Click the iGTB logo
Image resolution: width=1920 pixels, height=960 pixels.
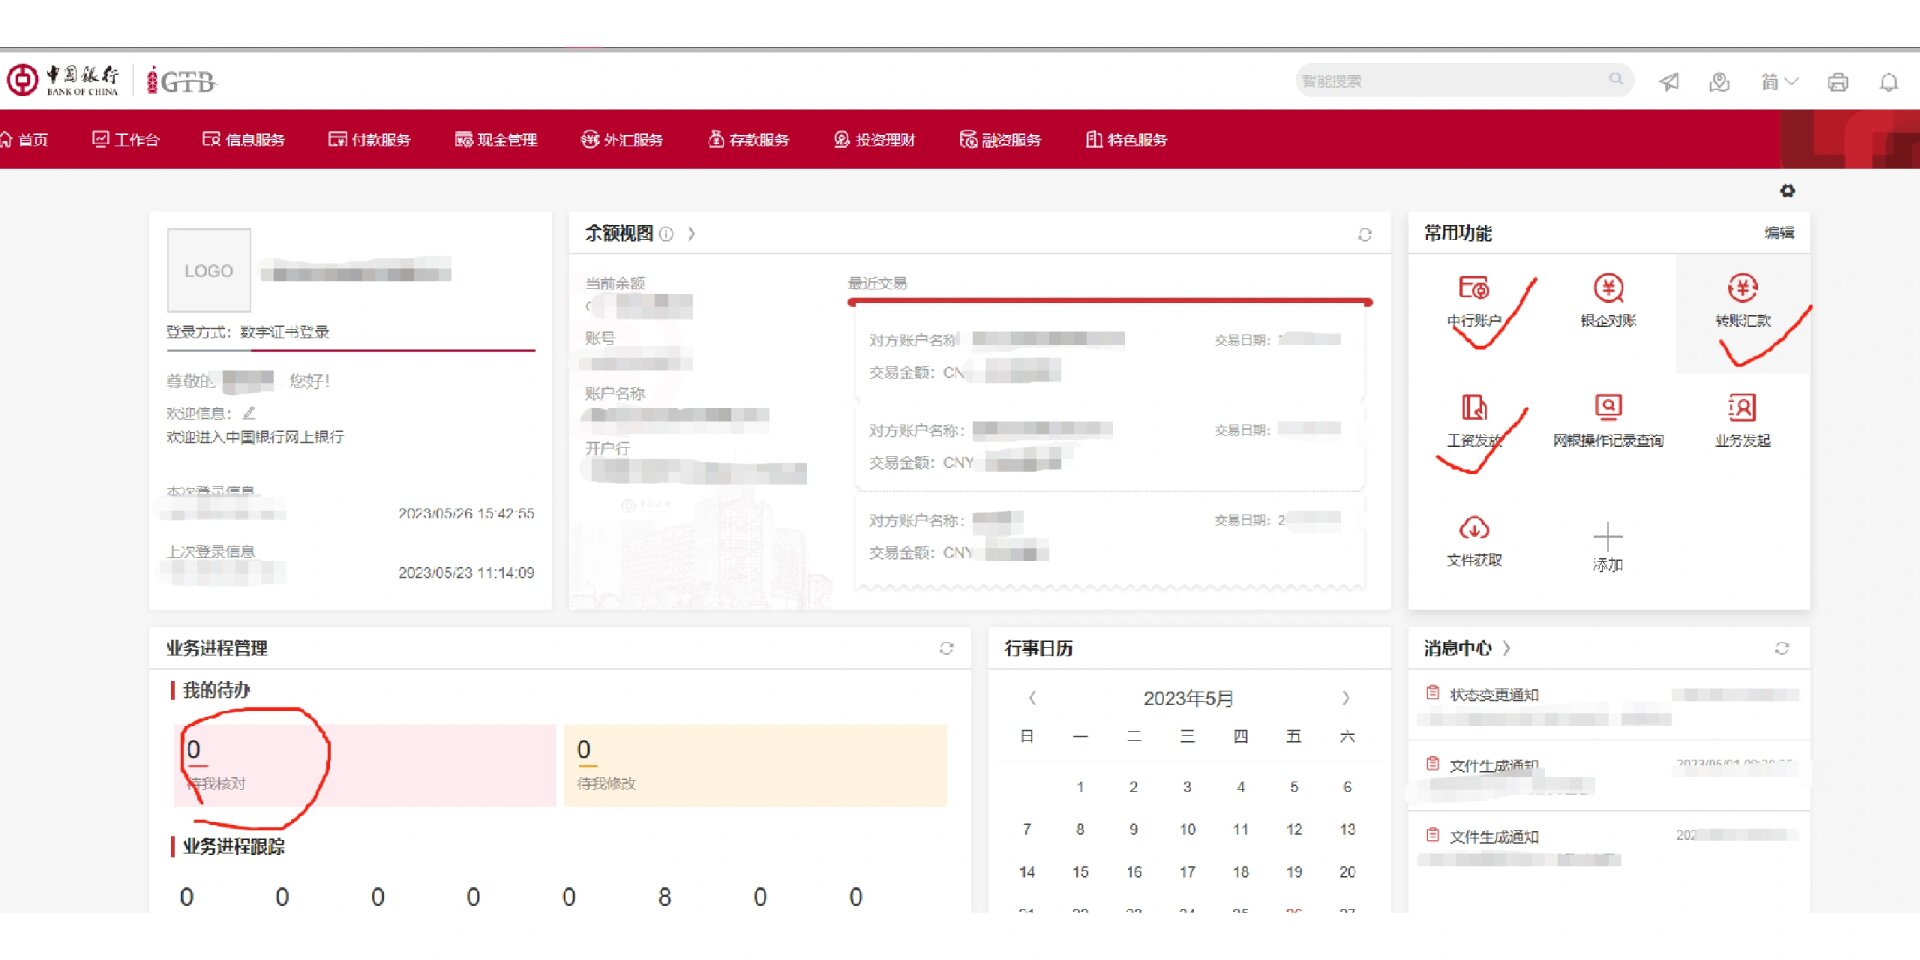pos(181,81)
